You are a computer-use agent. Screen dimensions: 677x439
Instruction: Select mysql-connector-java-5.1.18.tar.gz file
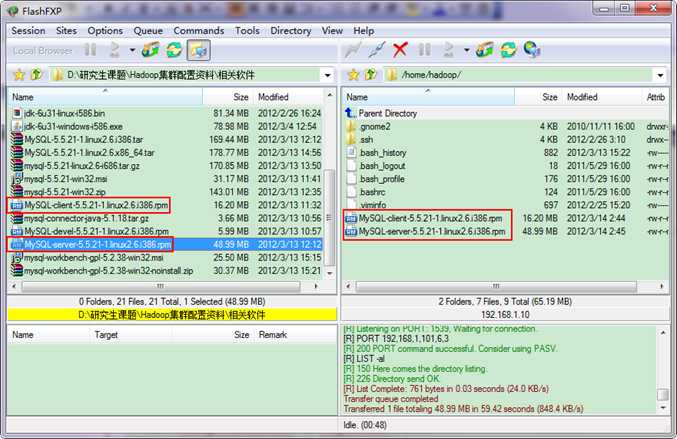pos(167,218)
